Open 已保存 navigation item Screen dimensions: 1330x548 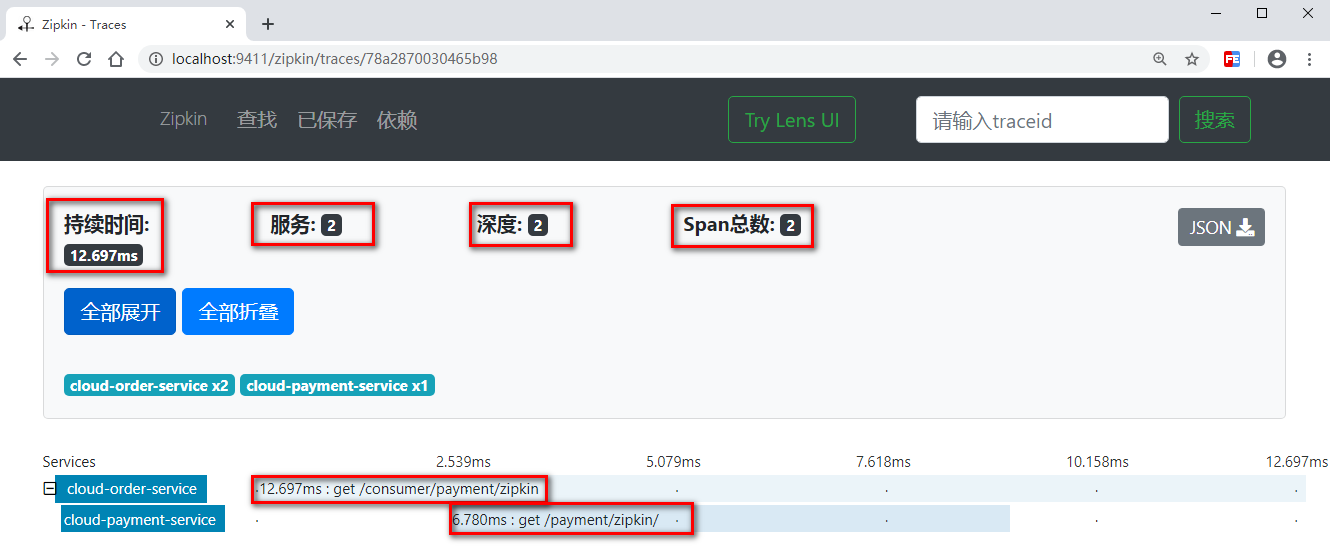pyautogui.click(x=327, y=120)
